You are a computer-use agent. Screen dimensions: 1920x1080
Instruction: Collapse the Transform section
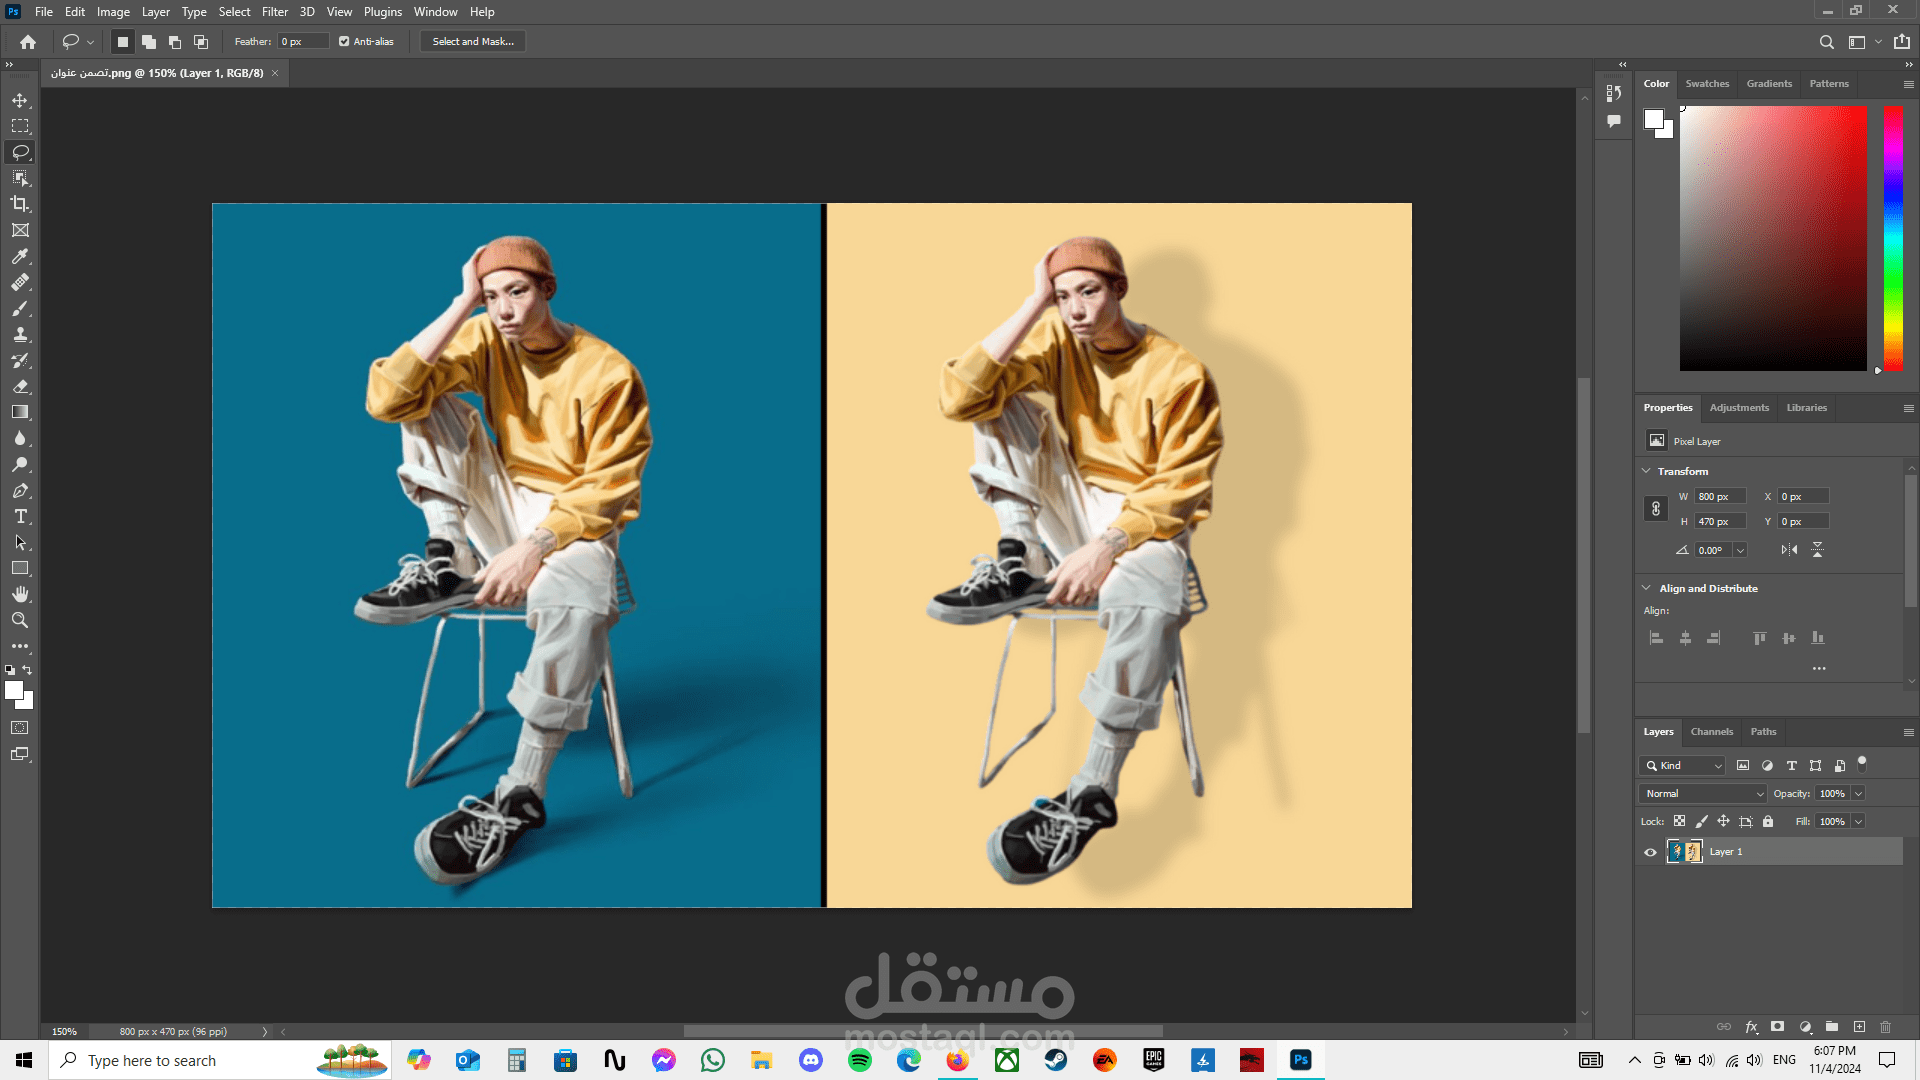point(1646,471)
